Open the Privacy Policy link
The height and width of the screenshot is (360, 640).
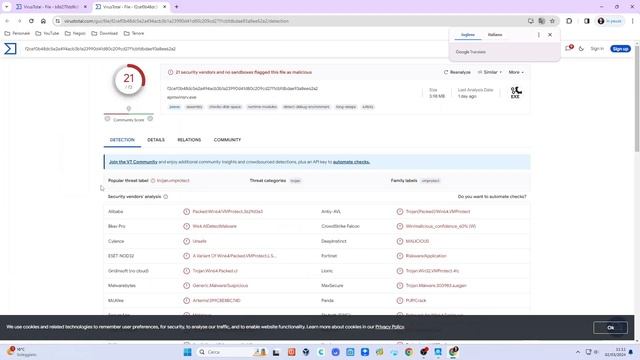pos(389,327)
